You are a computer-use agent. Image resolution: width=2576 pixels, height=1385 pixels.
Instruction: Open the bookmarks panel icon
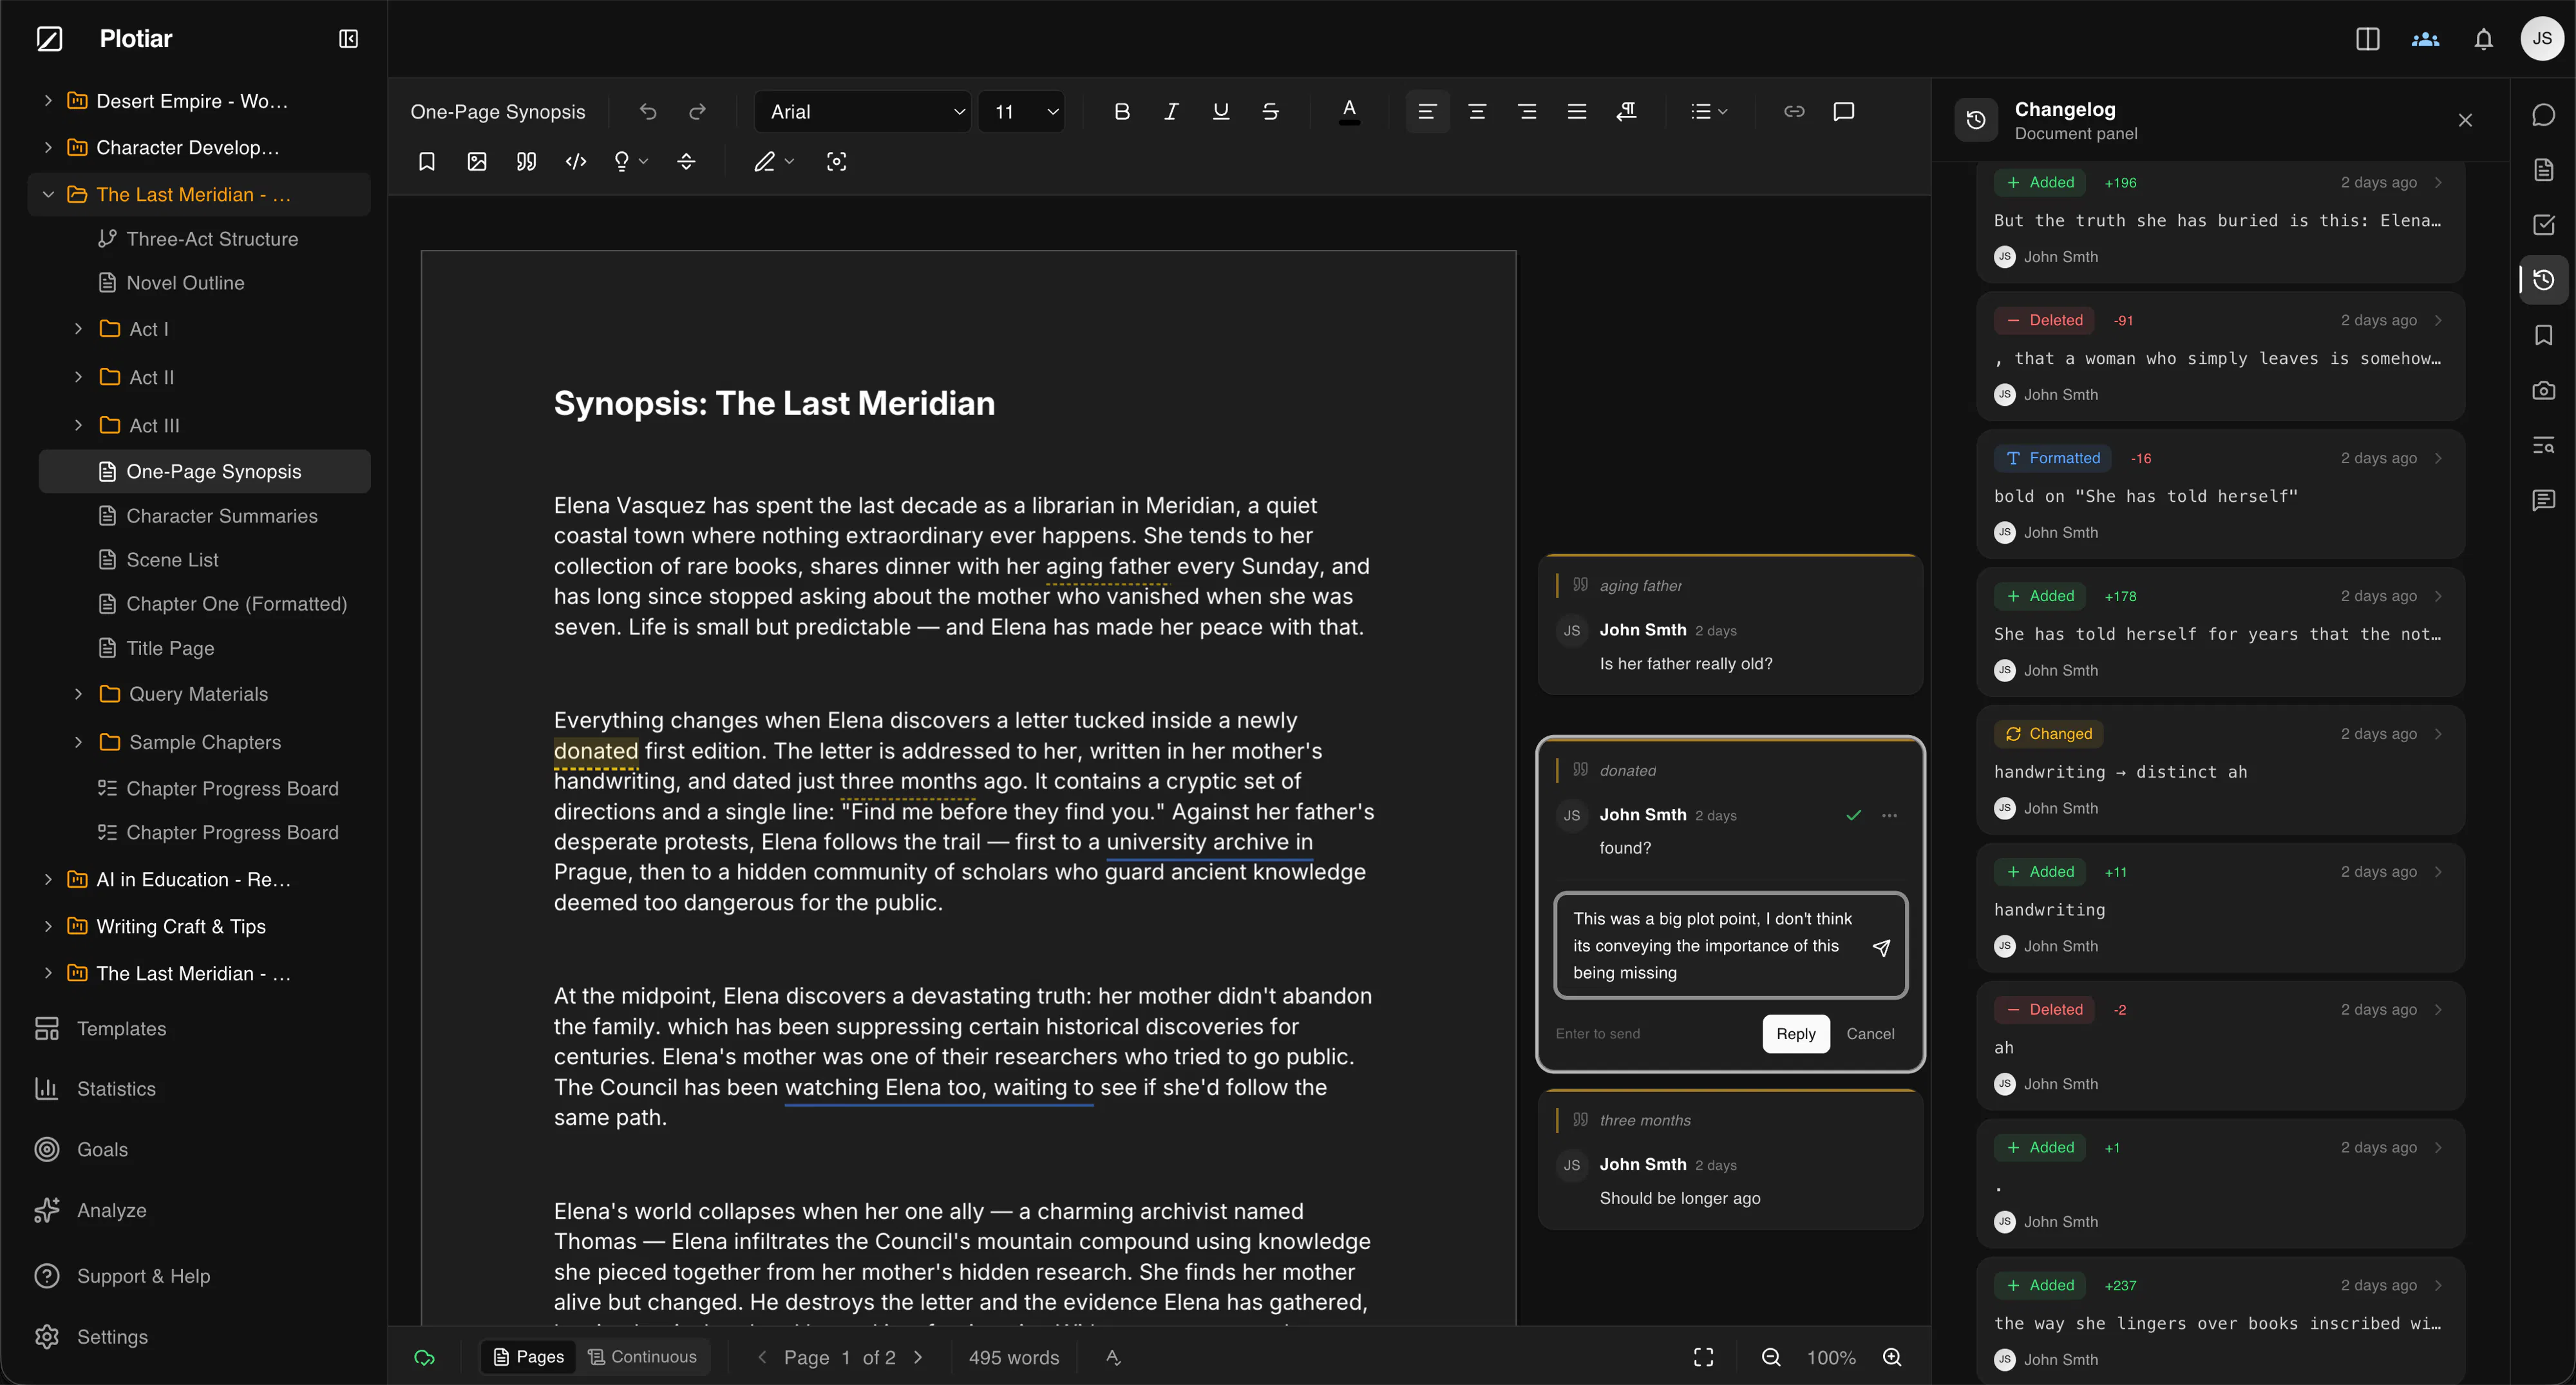click(x=2543, y=335)
